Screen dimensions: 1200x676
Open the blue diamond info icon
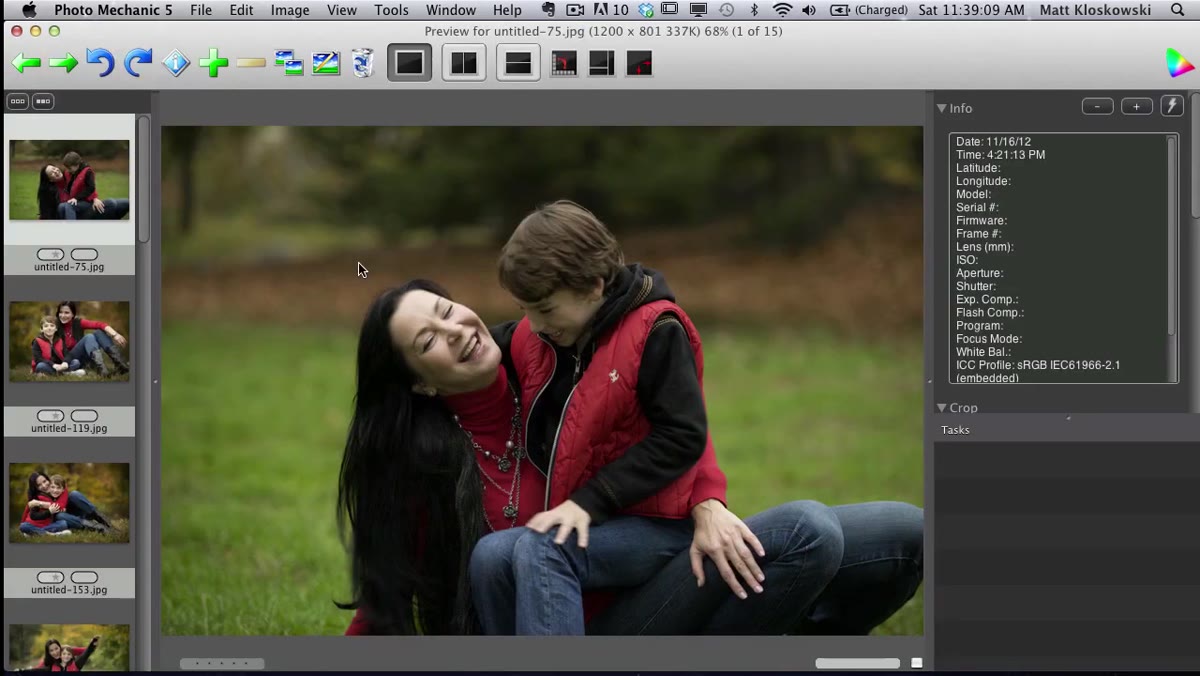tap(176, 64)
